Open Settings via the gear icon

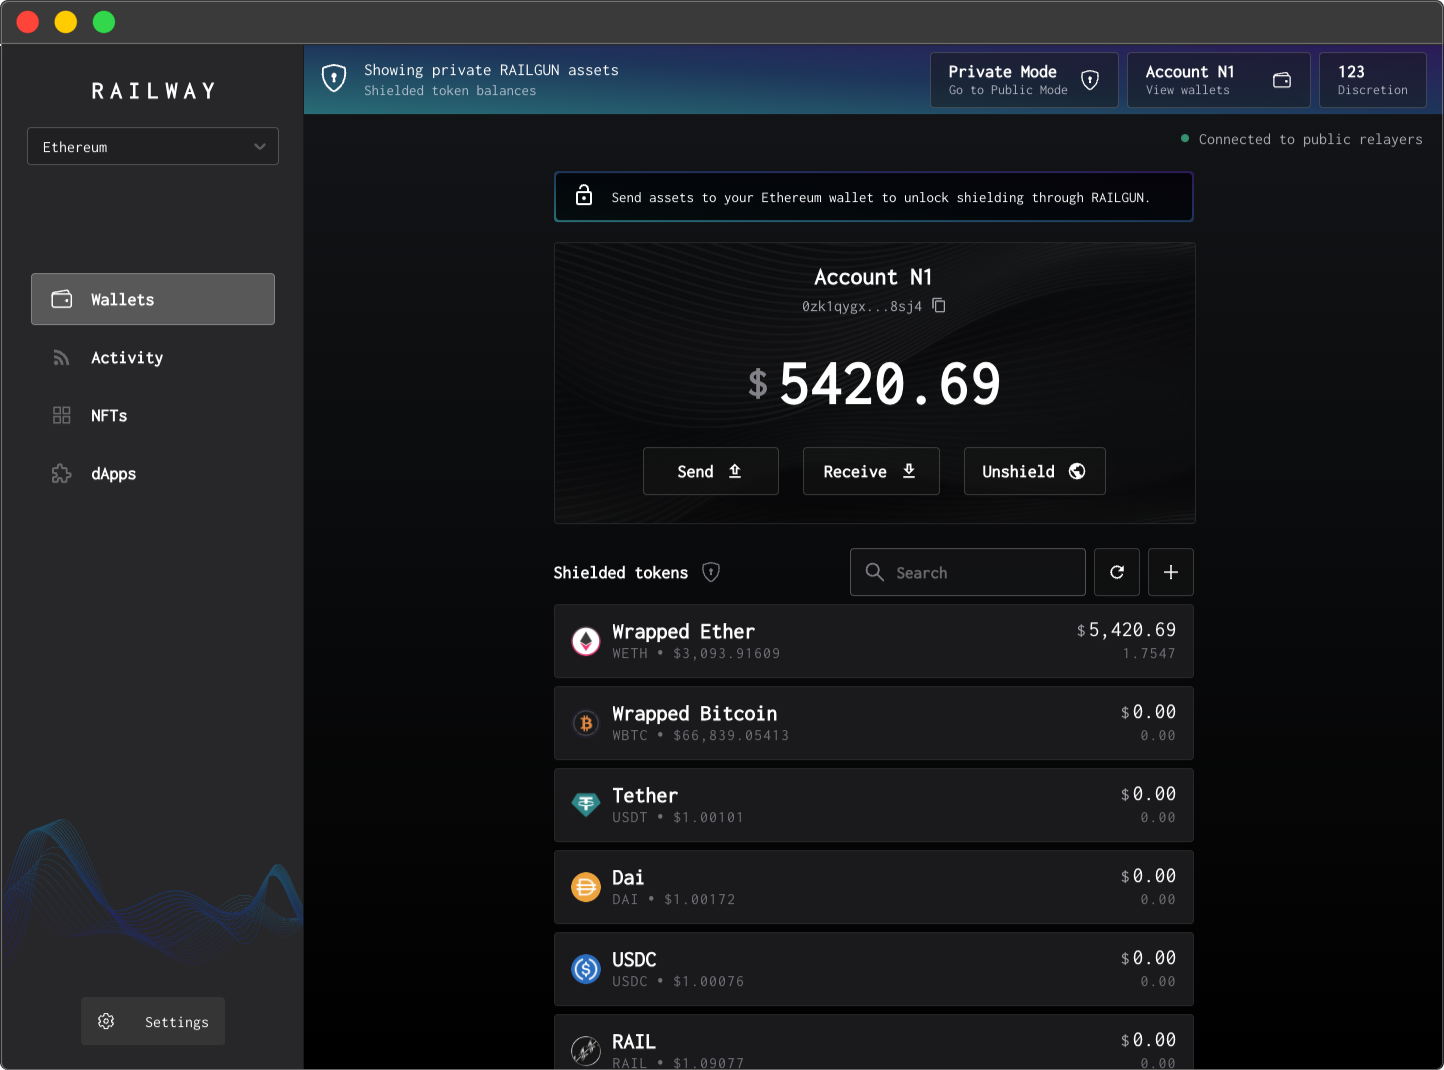pos(106,1021)
